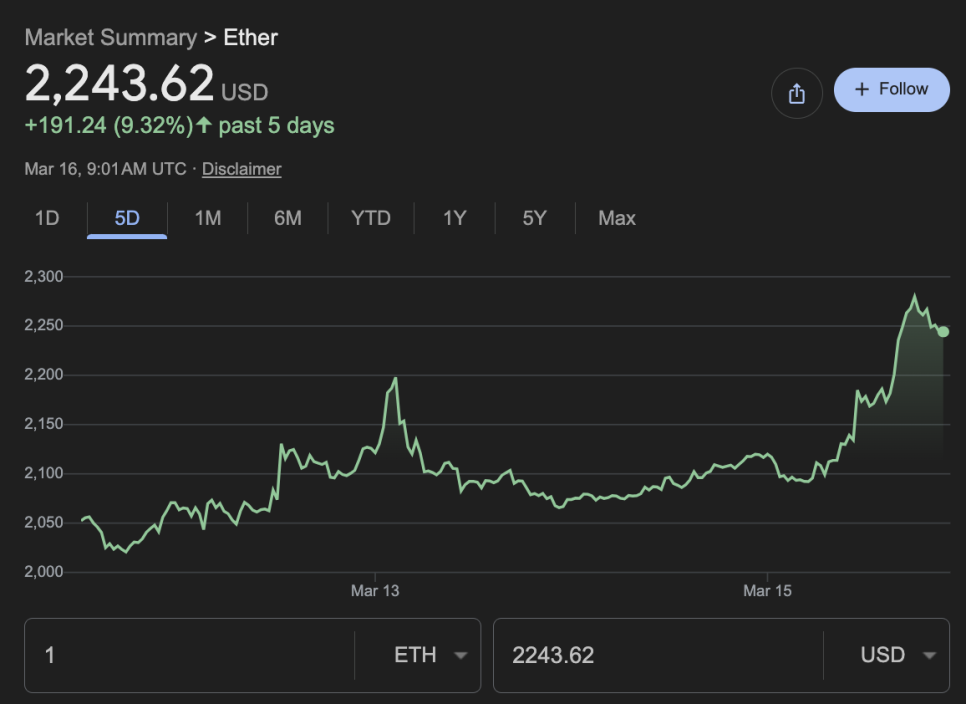The image size is (966, 704).
Task: Show the 1Y price chart
Action: [455, 218]
